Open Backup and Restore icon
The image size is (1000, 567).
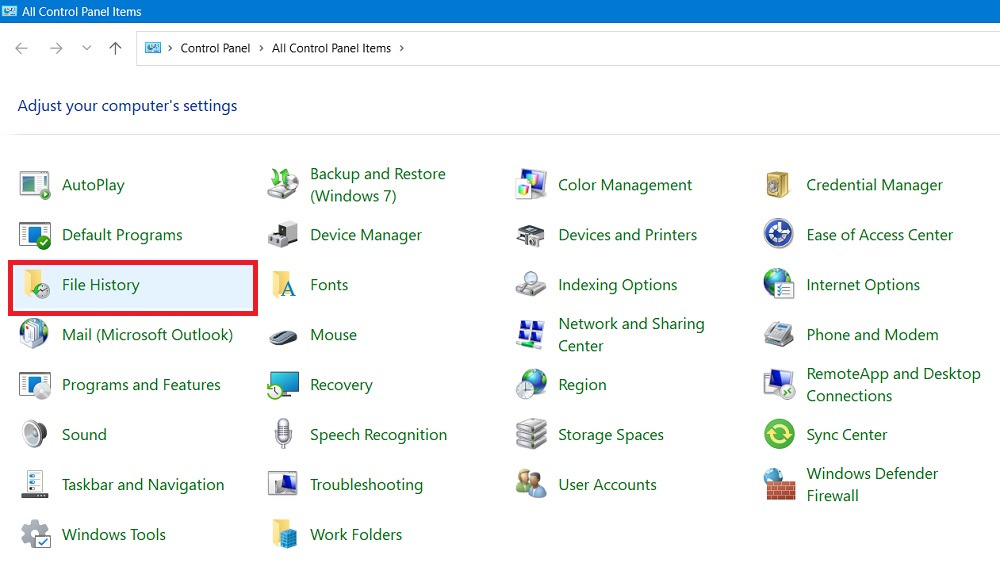pos(283,185)
